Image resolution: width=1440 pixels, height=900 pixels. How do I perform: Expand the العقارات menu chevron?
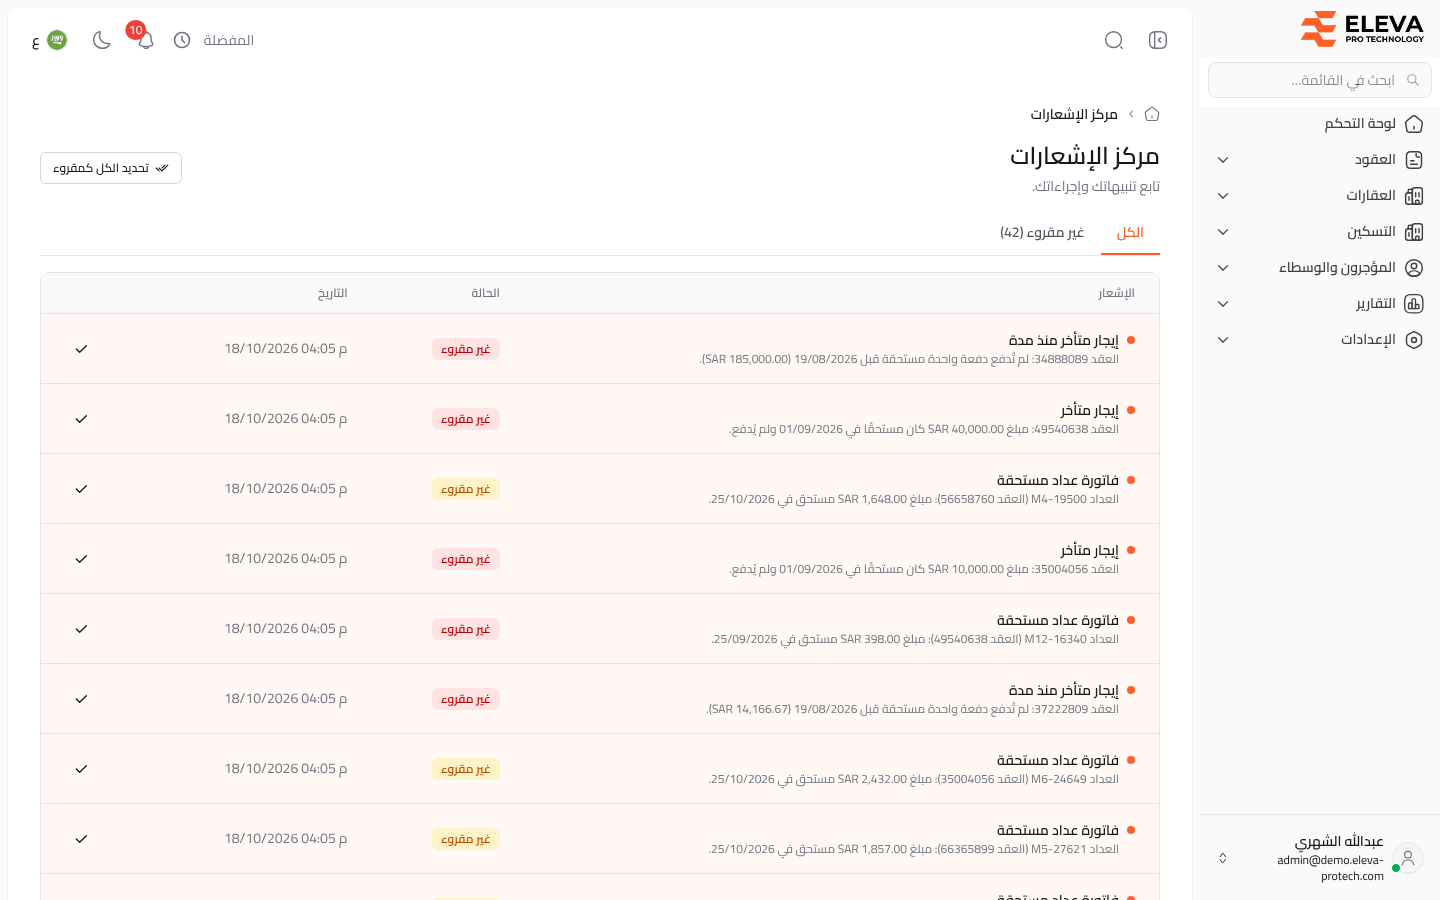[x=1223, y=196]
